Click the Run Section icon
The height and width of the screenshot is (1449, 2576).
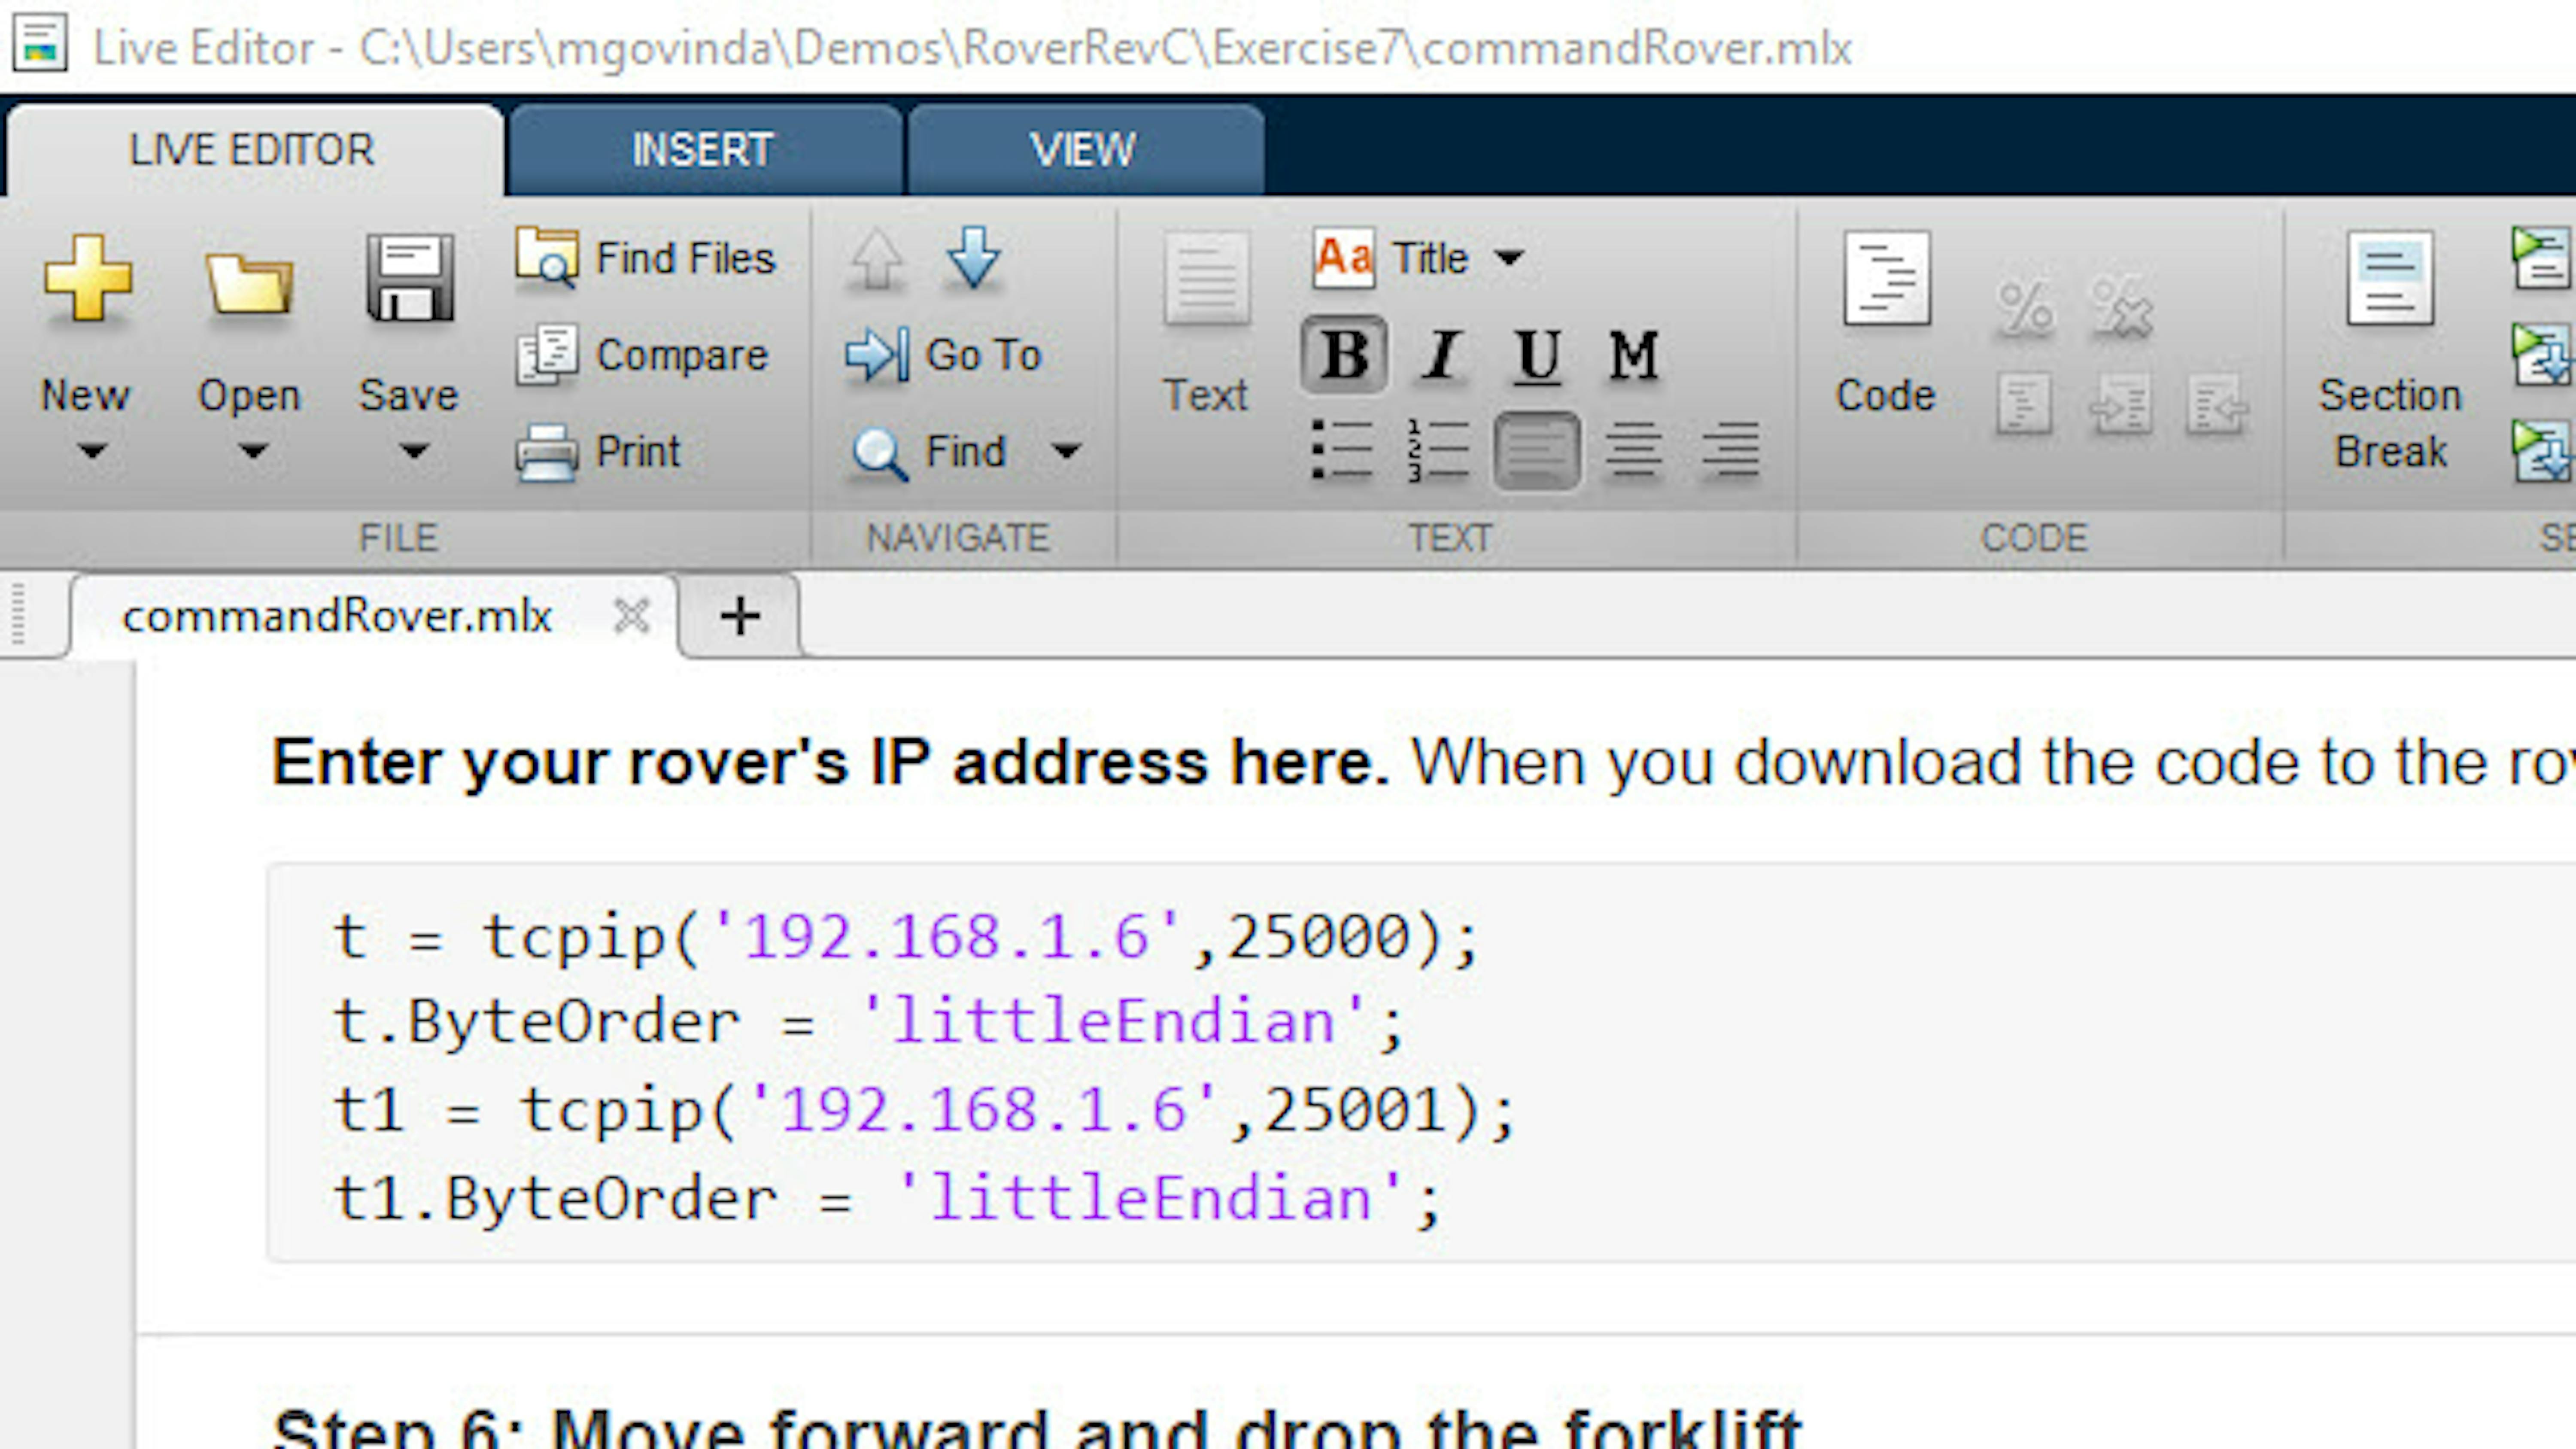(x=2542, y=258)
